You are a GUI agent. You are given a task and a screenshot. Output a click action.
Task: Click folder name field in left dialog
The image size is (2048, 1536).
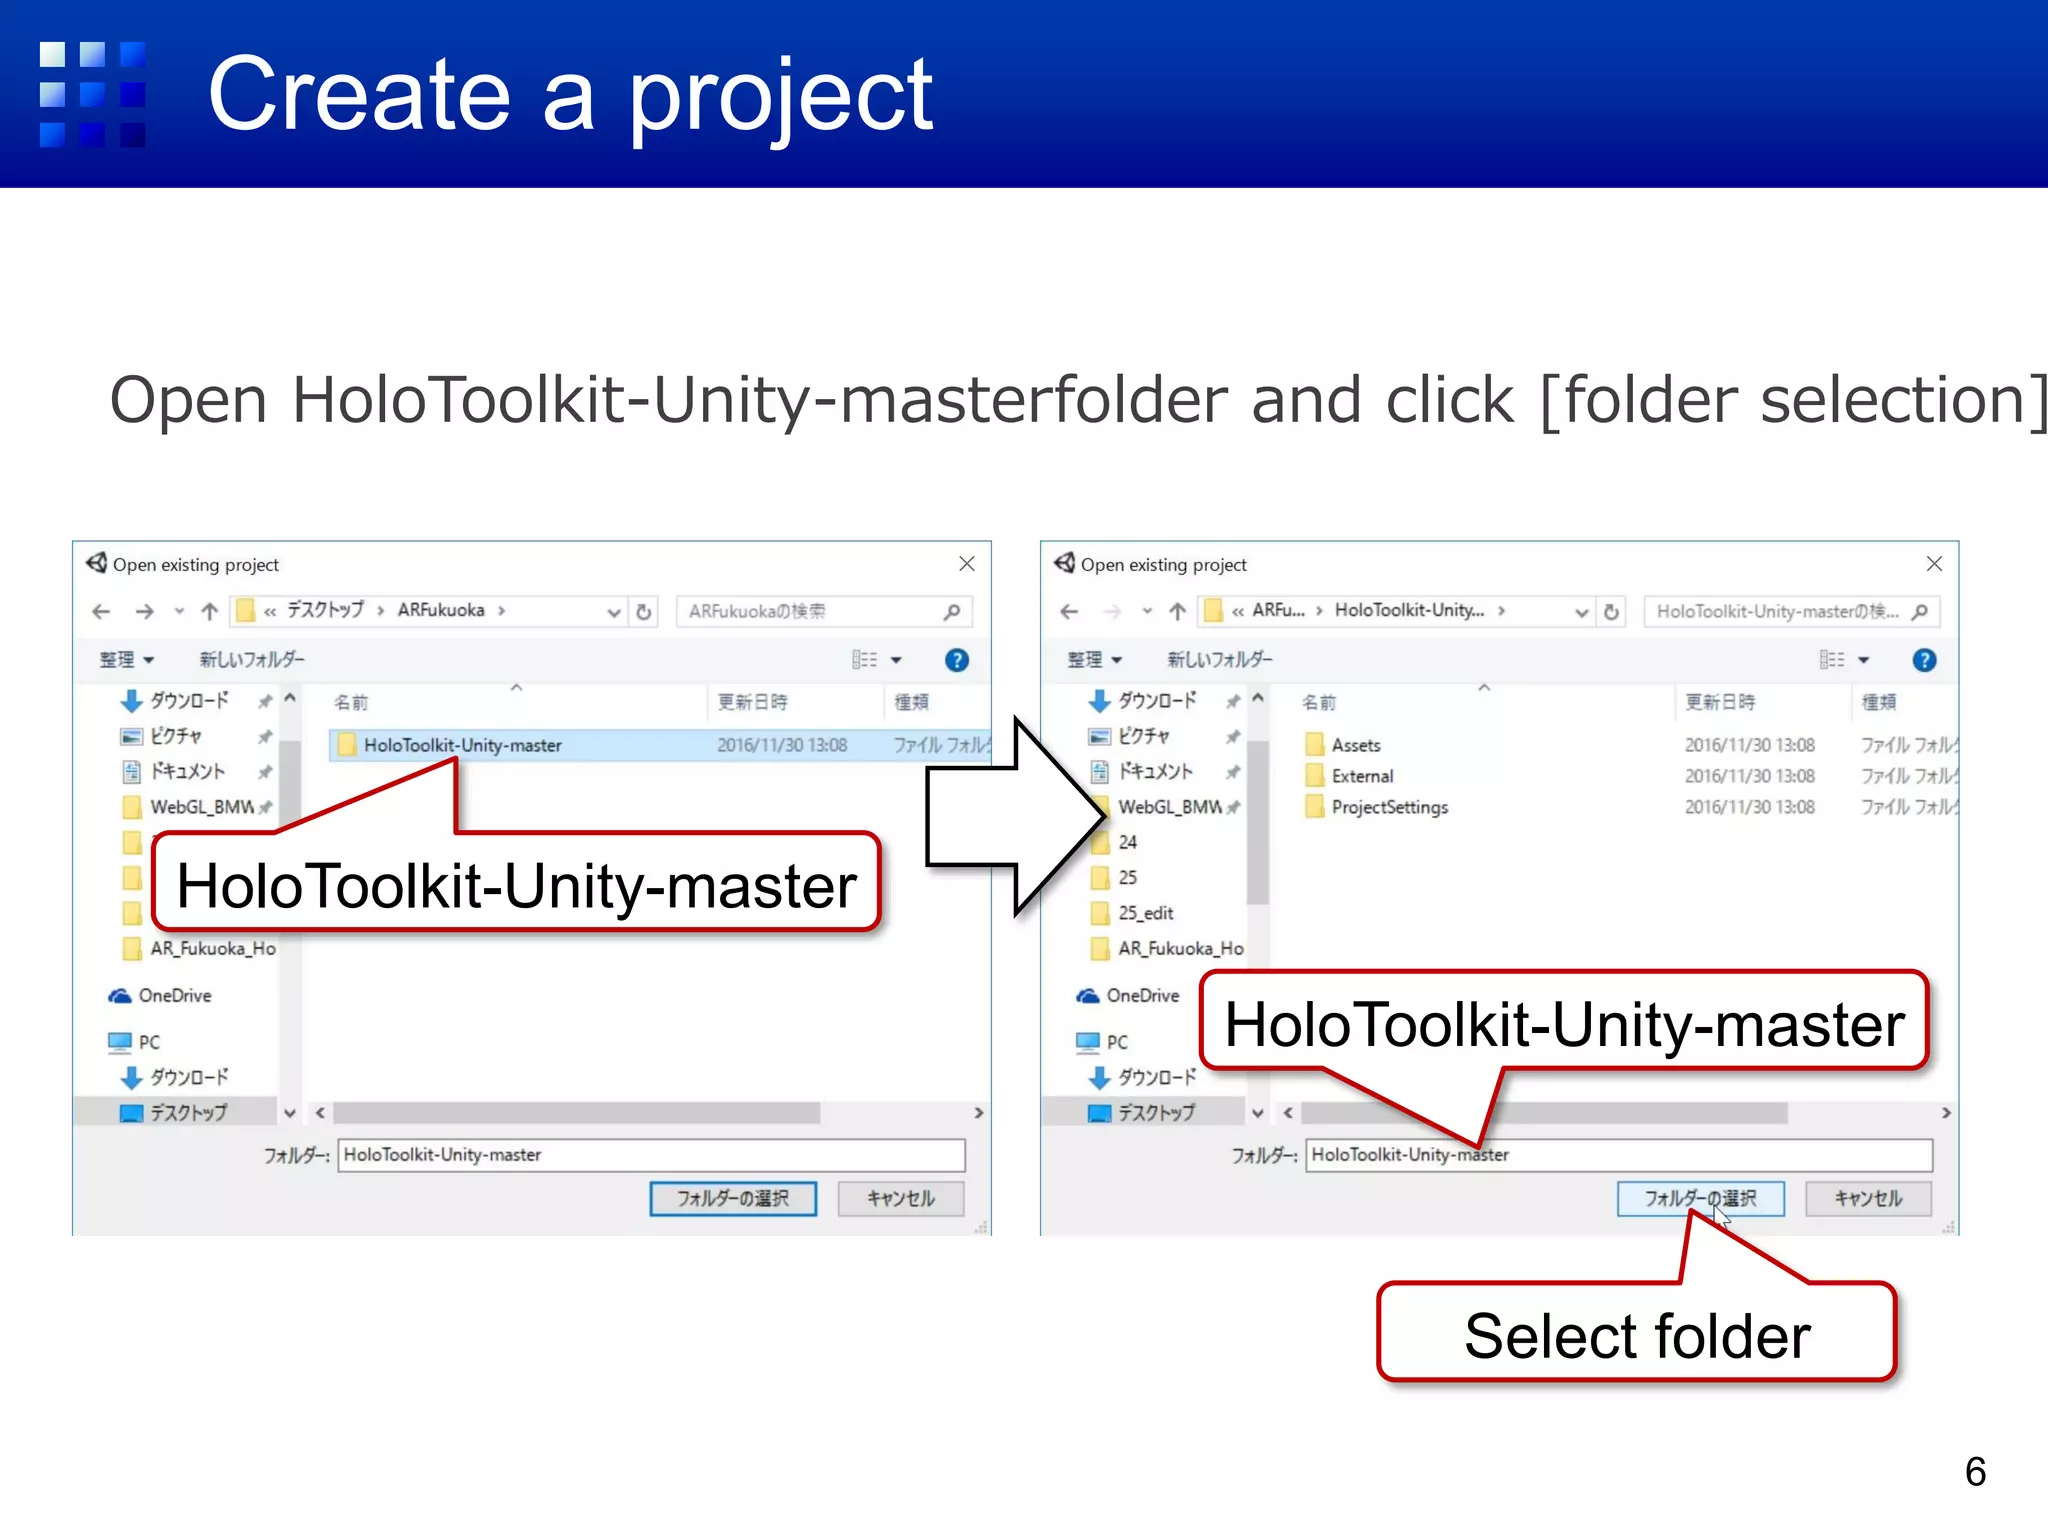652,1155
